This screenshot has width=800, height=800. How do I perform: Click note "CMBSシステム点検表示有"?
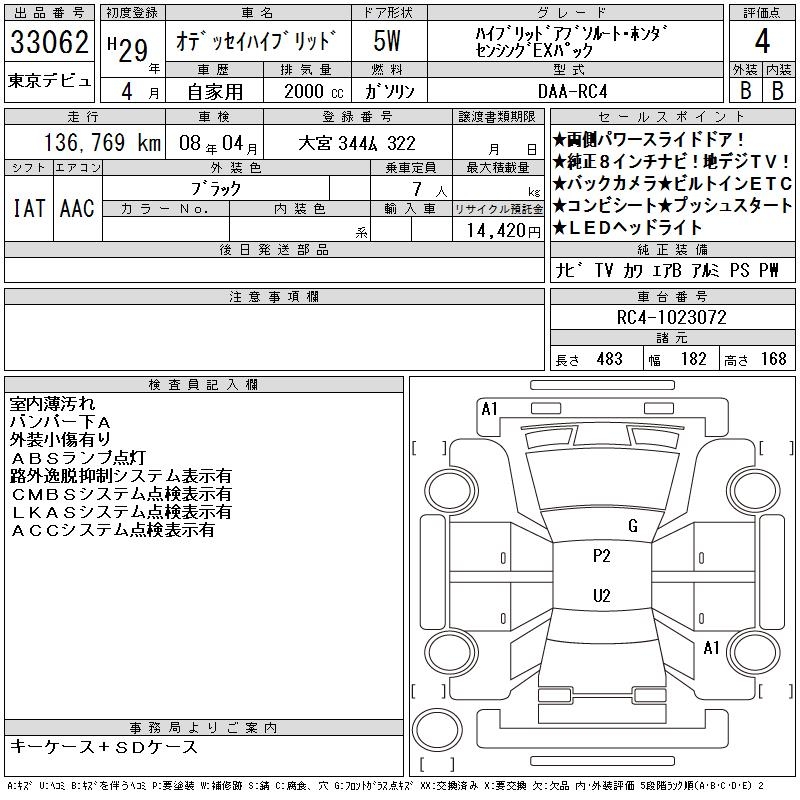click(x=121, y=494)
